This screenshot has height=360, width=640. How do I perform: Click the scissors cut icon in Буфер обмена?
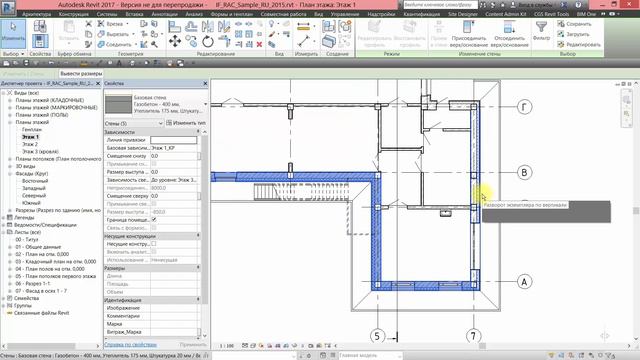point(88,24)
